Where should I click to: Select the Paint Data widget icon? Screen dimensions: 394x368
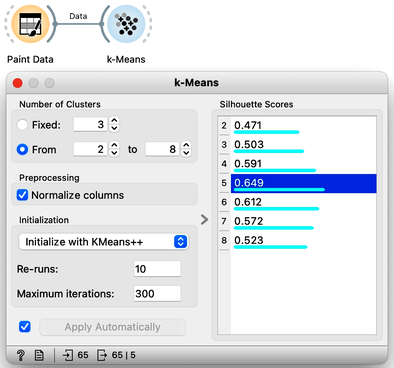coord(30,24)
